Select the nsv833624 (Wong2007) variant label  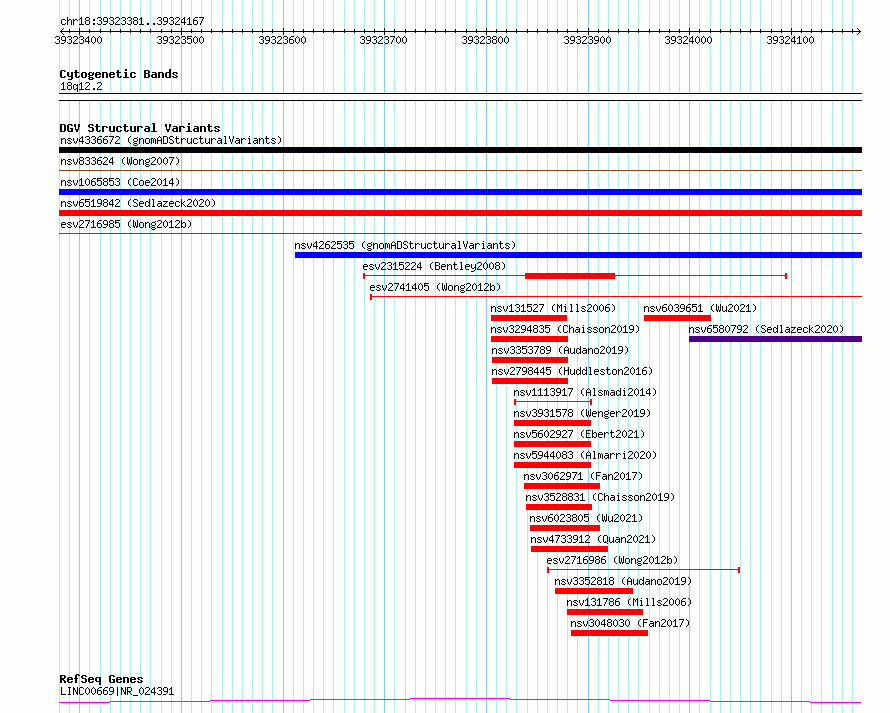point(120,161)
